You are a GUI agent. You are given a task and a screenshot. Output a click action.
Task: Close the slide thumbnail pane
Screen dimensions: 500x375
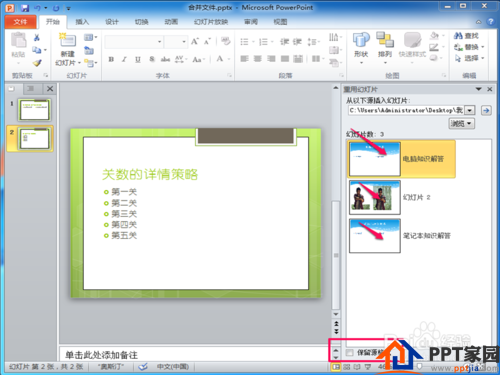click(x=50, y=89)
